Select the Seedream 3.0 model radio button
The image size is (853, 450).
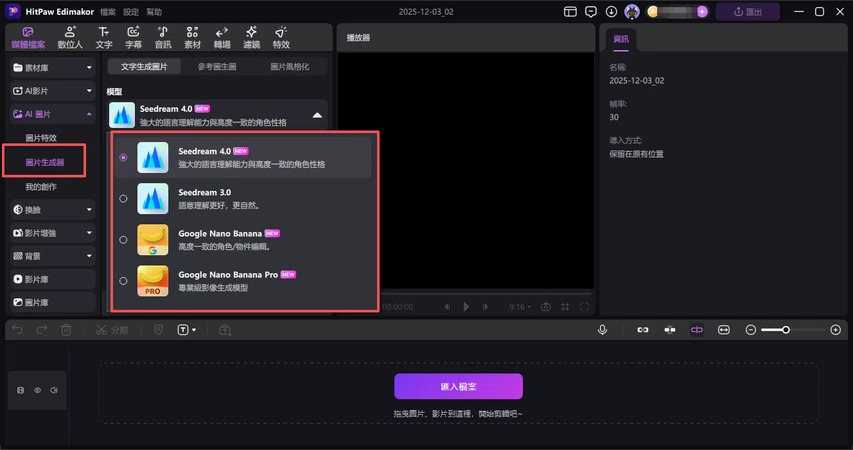pos(123,198)
